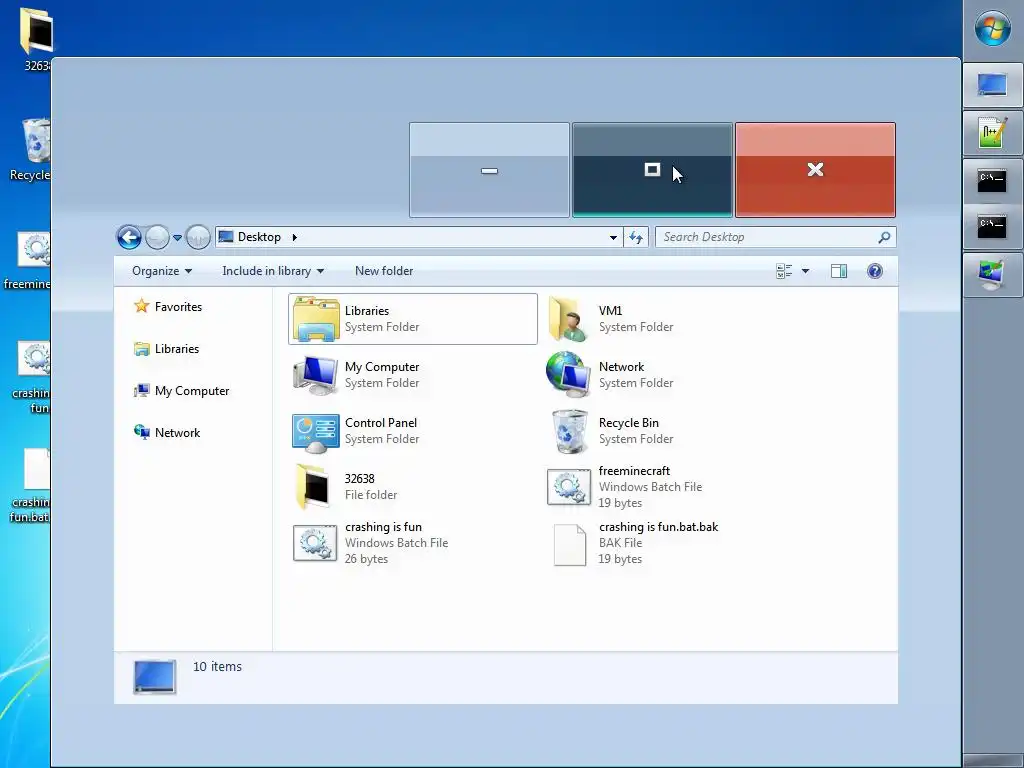Select crashing is fun batch file
This screenshot has width=1024, height=768.
tap(370, 543)
